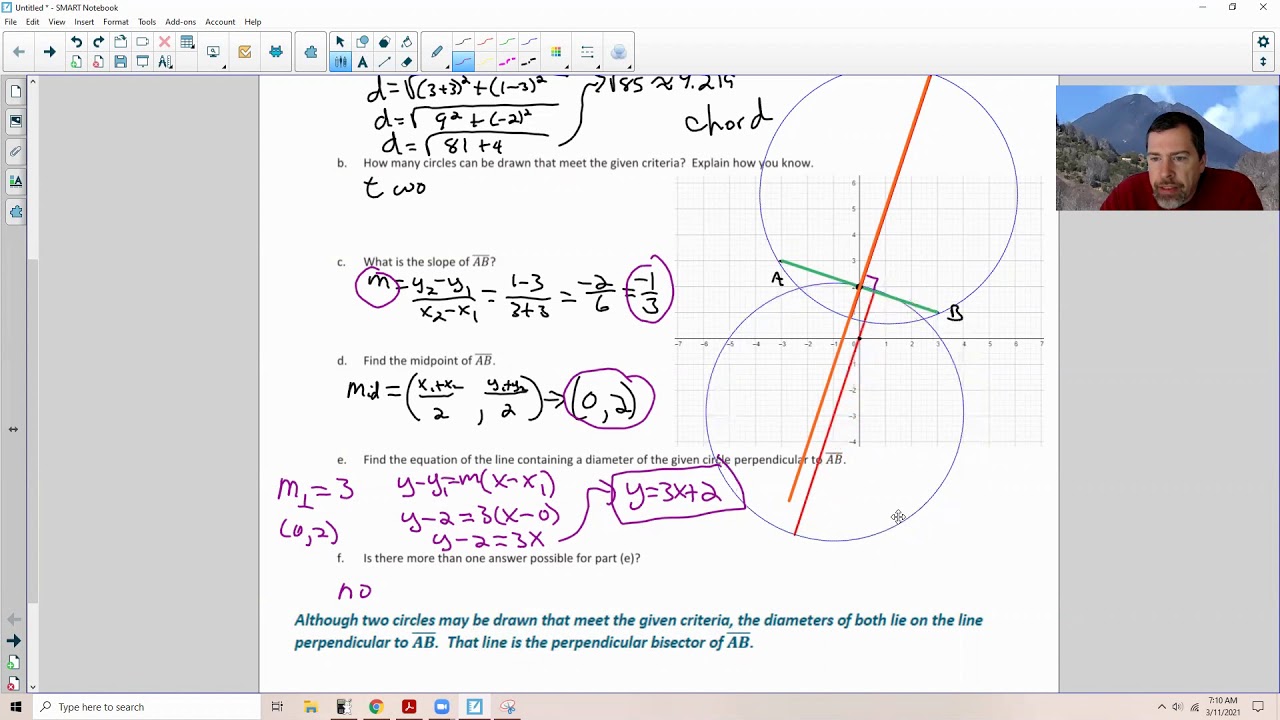Screen dimensions: 1280x720
Task: Open the View menu
Action: 57,22
